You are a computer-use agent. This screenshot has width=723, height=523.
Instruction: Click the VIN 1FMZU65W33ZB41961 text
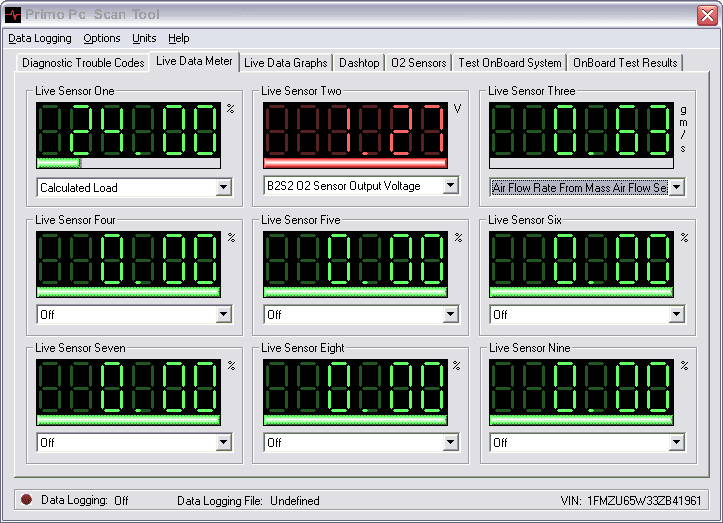pyautogui.click(x=631, y=500)
